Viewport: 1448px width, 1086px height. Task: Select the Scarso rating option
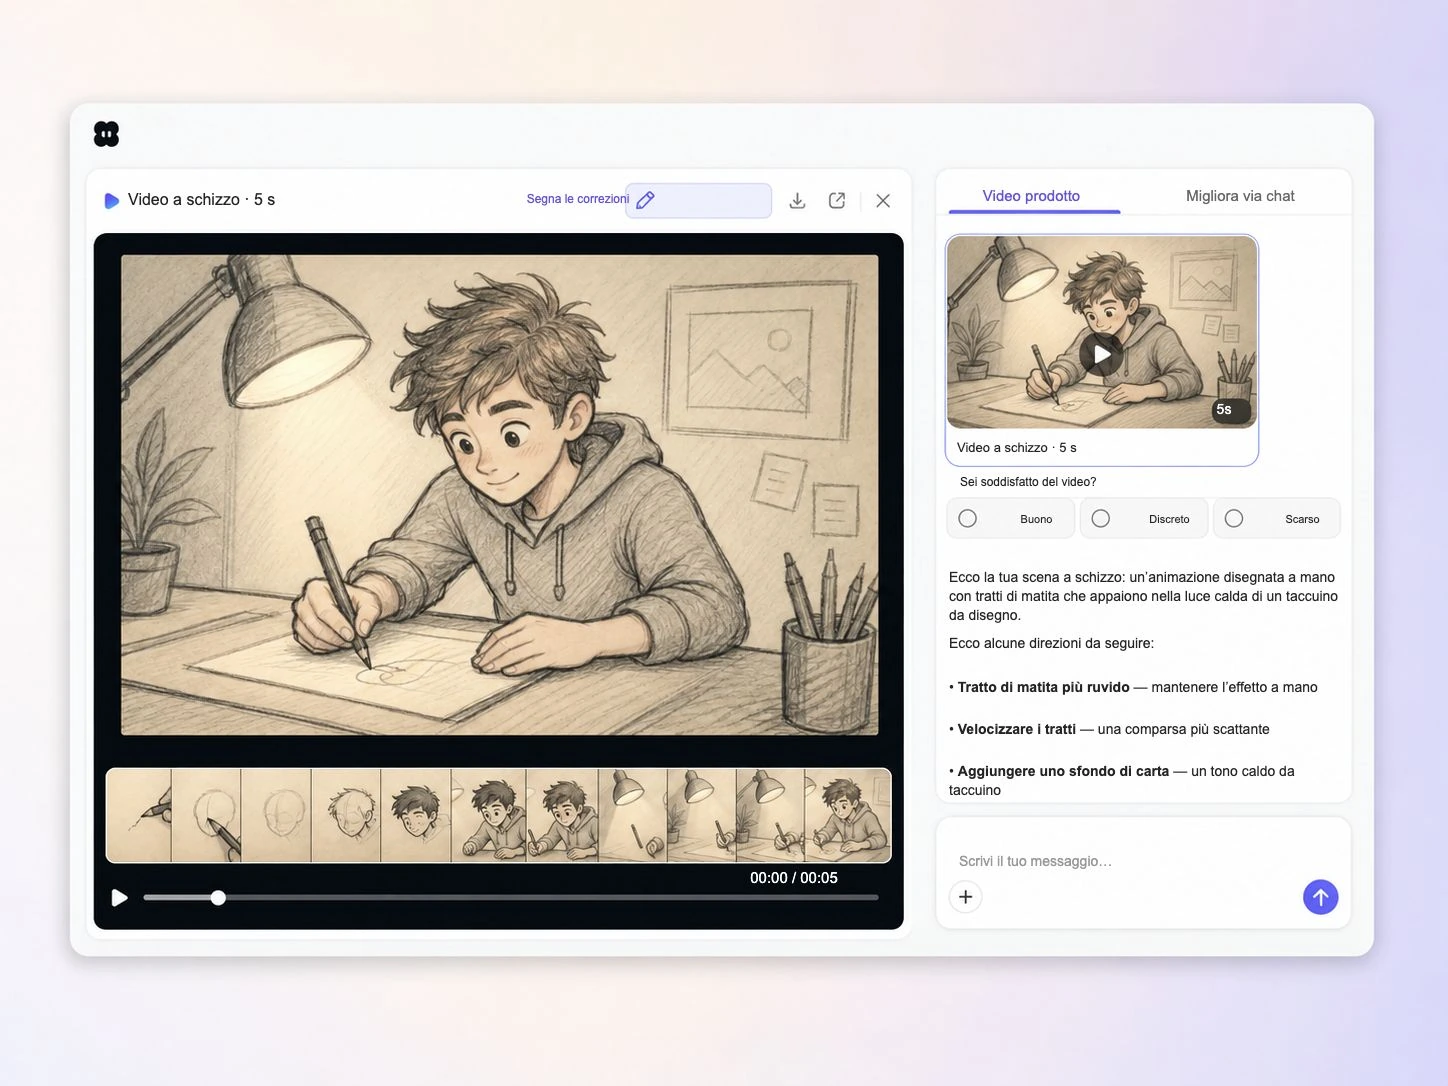pos(1277,519)
